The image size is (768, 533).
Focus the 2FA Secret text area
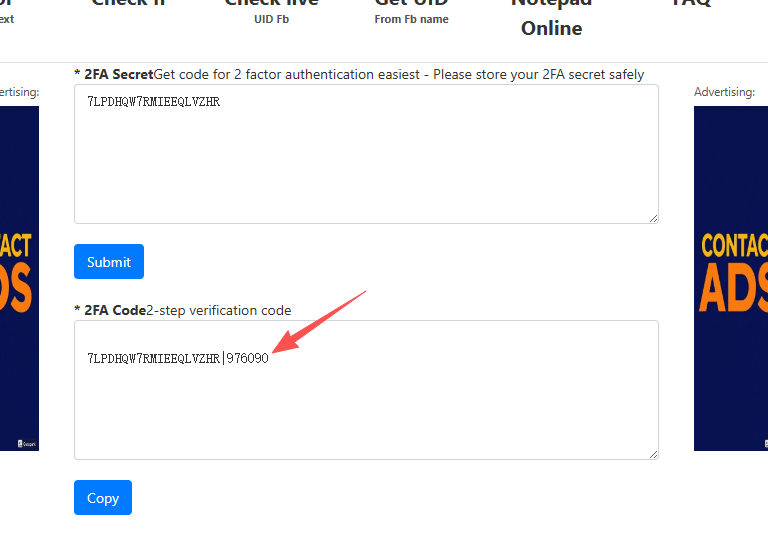366,154
